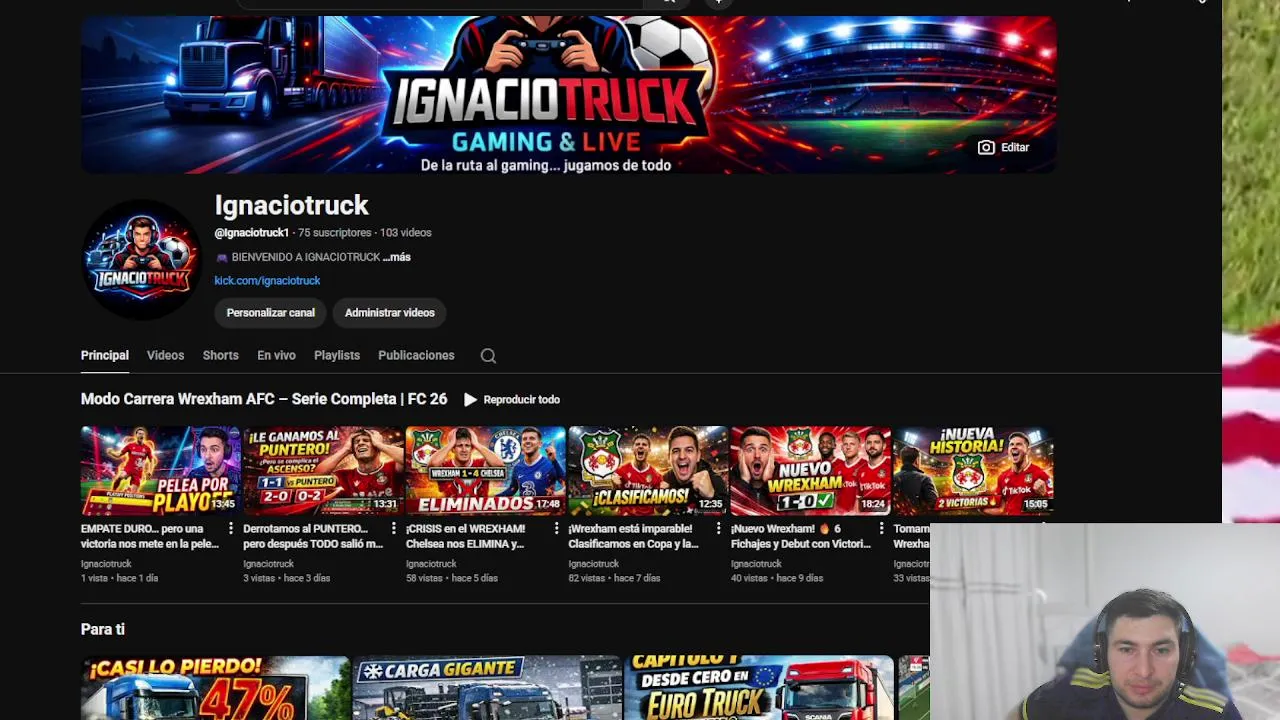
Task: Open the Playlists tab
Action: [337, 356]
